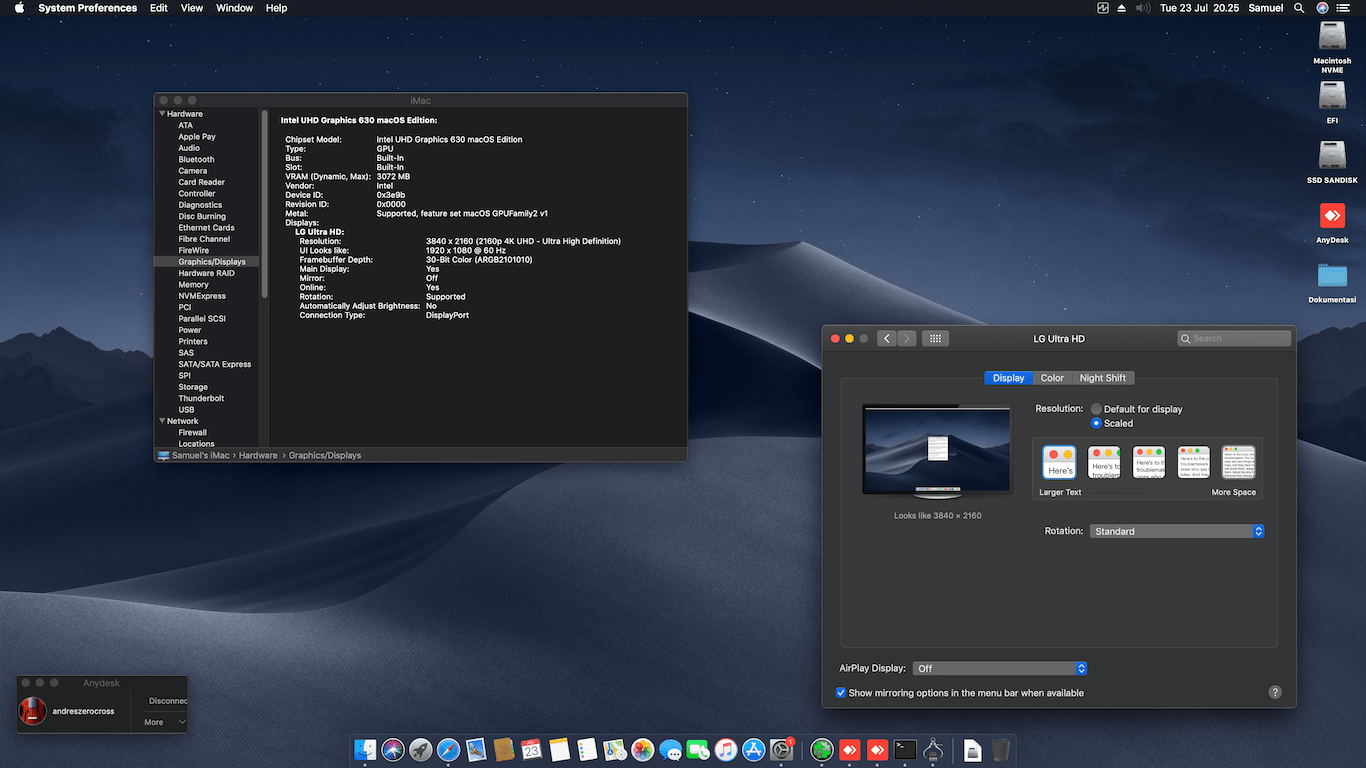Open Terminal from the Dock
This screenshot has height=768, width=1366.
pos(905,749)
